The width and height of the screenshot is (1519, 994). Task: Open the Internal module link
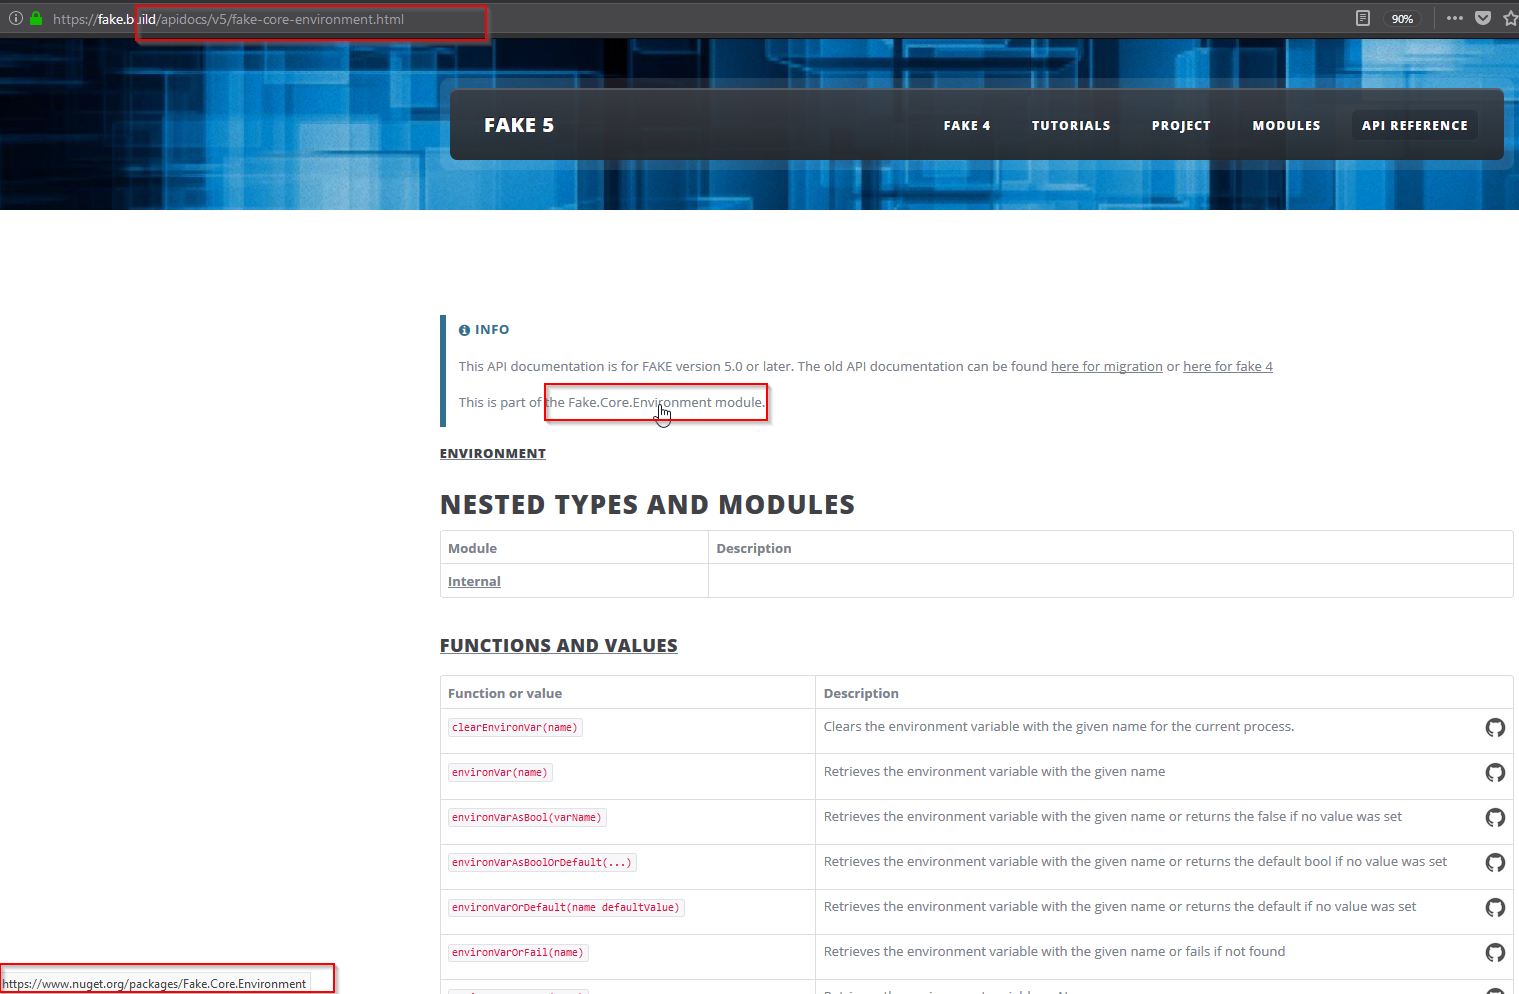click(x=474, y=581)
